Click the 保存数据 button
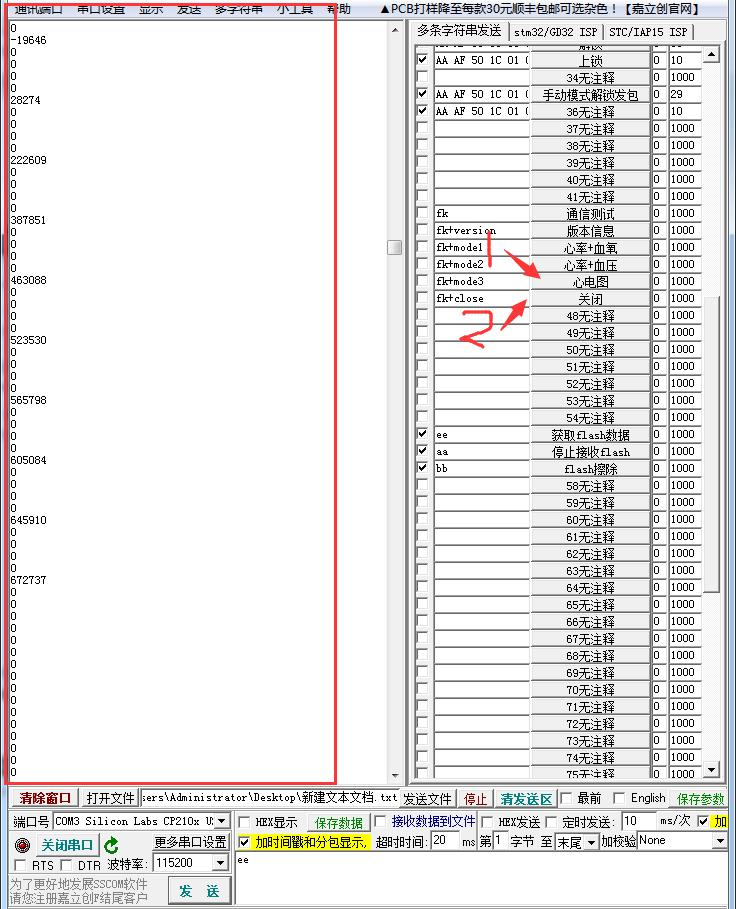The width and height of the screenshot is (736, 909). (338, 822)
